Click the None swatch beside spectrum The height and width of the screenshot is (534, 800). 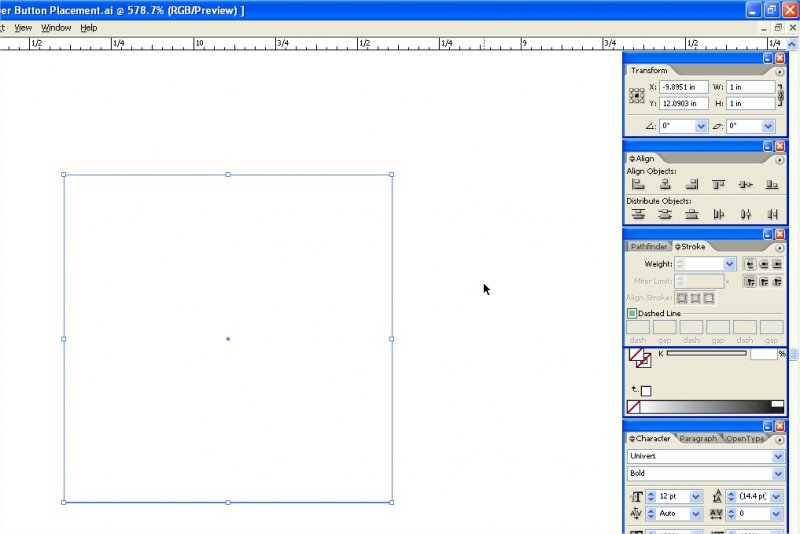634,407
